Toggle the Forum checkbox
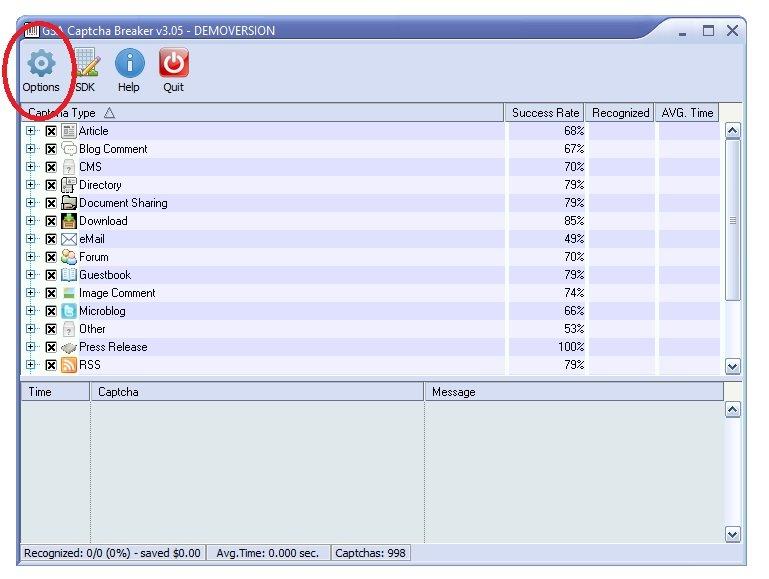Image resolution: width=769 pixels, height=579 pixels. [51, 257]
